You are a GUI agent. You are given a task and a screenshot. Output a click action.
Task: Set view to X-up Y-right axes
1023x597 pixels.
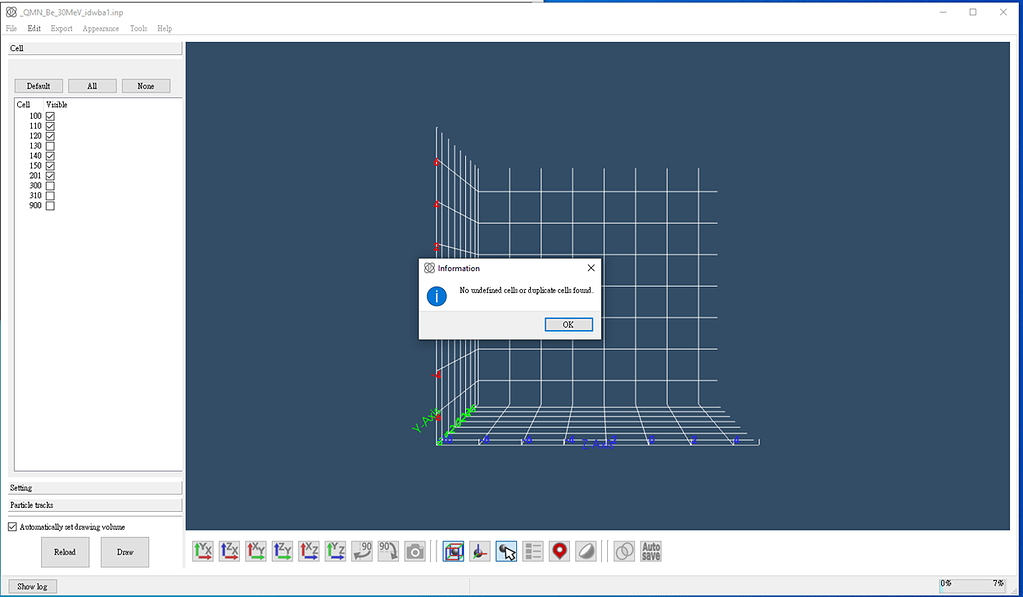(256, 551)
